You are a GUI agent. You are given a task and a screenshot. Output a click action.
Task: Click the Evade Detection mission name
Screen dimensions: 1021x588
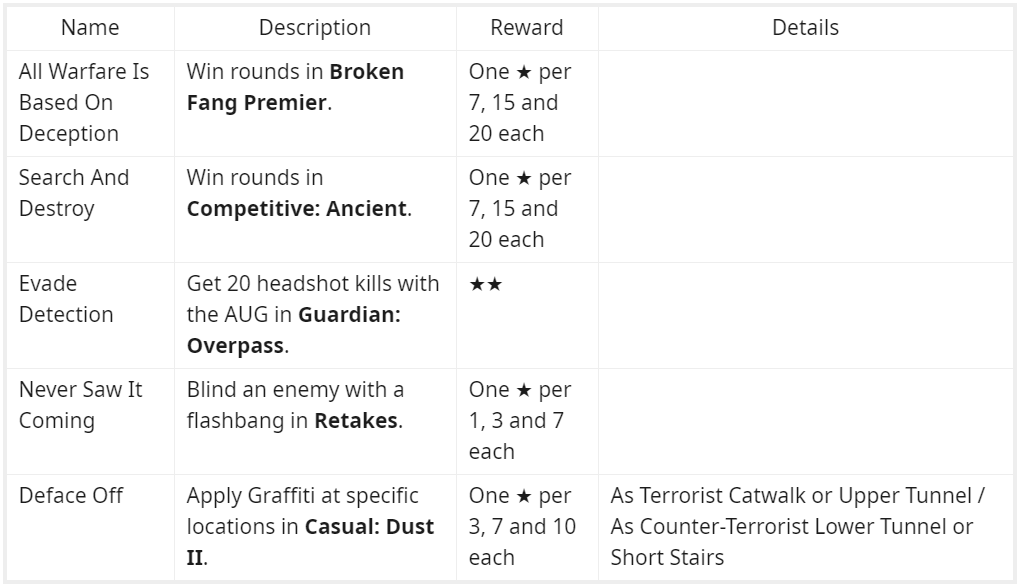(66, 299)
